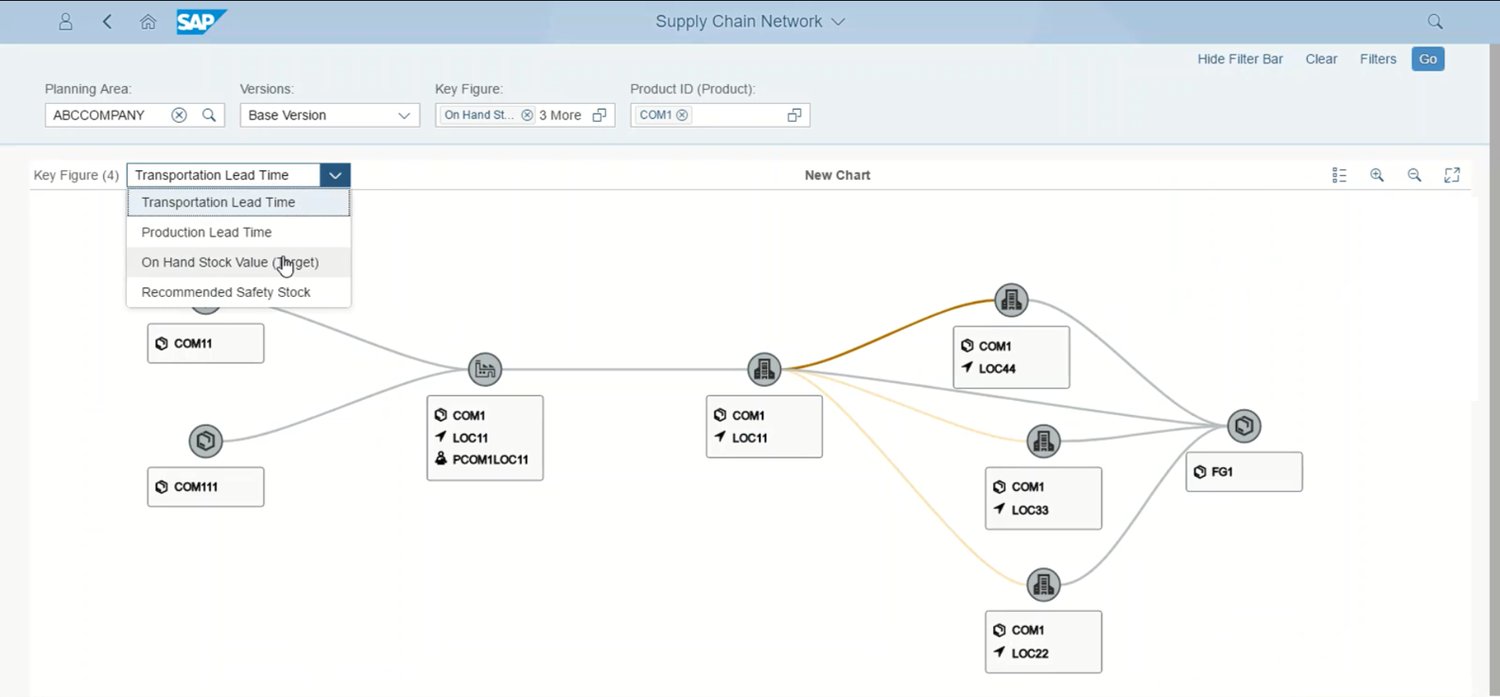
Task: Click the LOC22 label
Action: [x=1030, y=653]
